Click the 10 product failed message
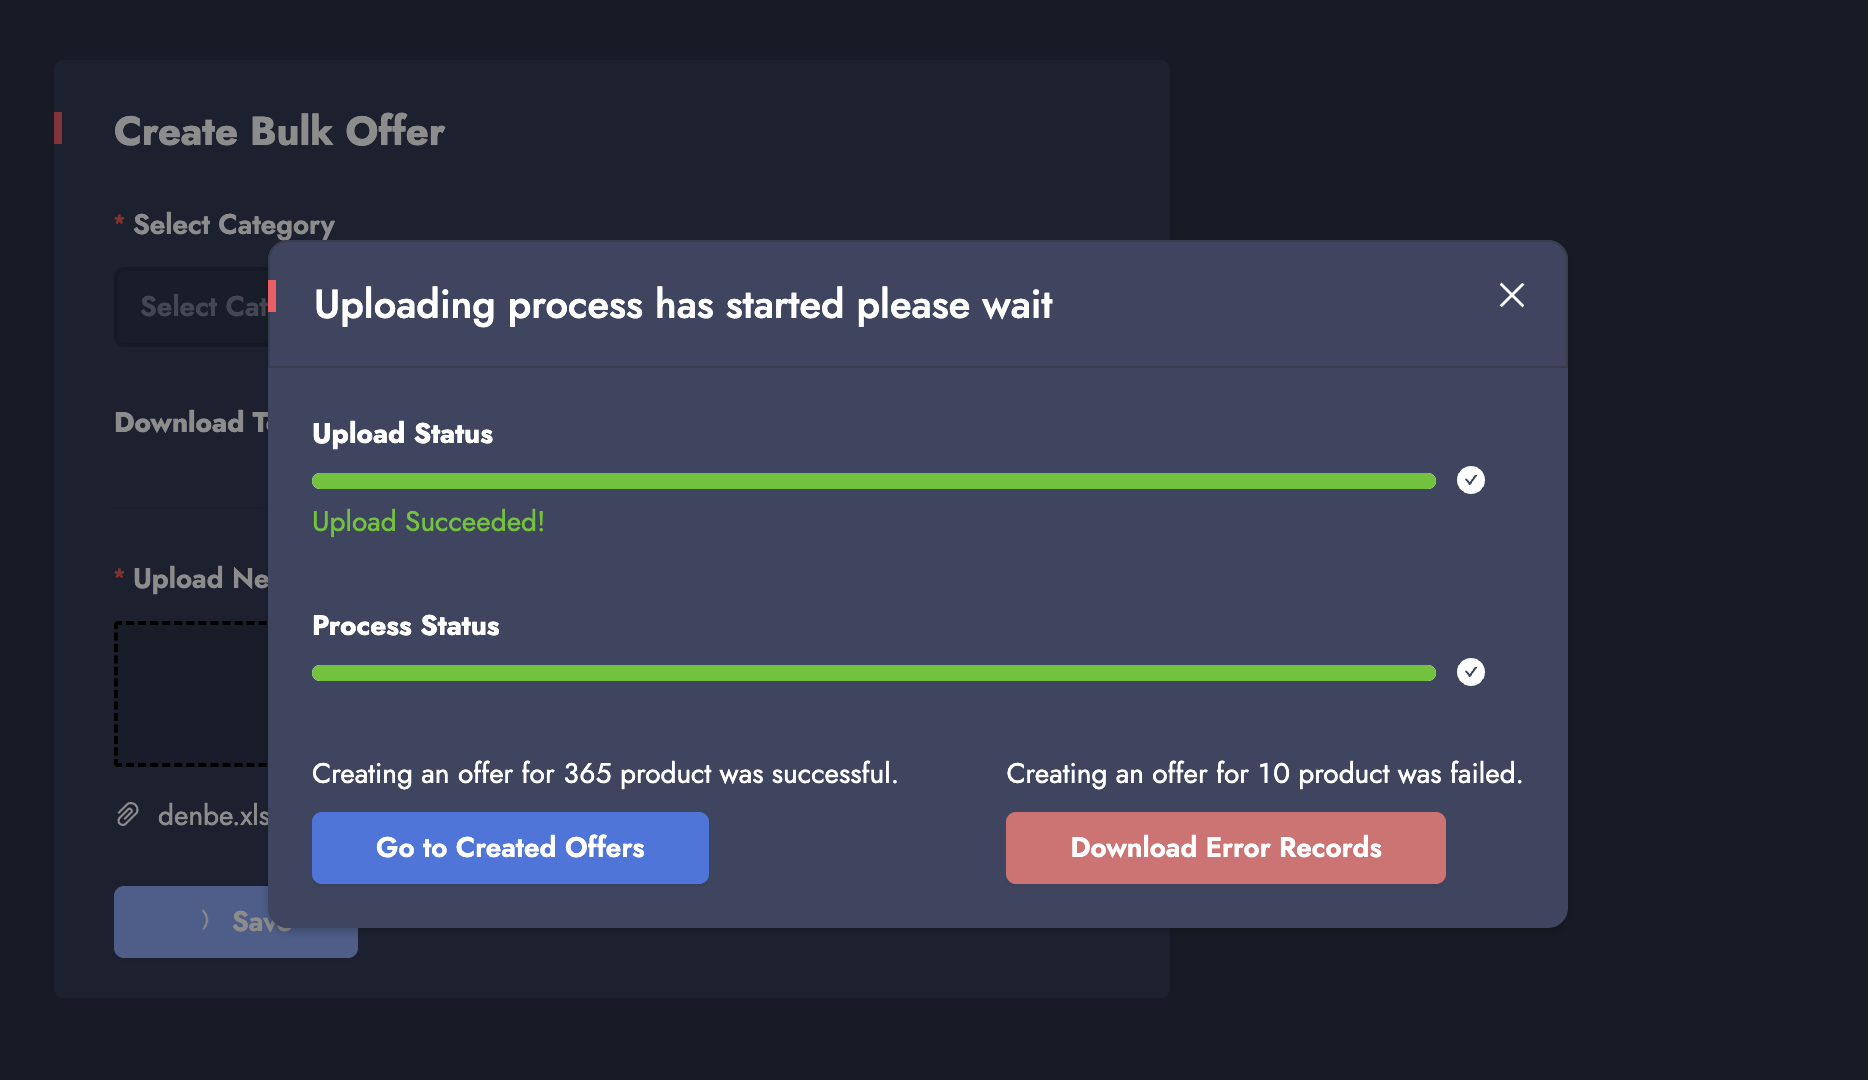The width and height of the screenshot is (1868, 1080). point(1264,774)
